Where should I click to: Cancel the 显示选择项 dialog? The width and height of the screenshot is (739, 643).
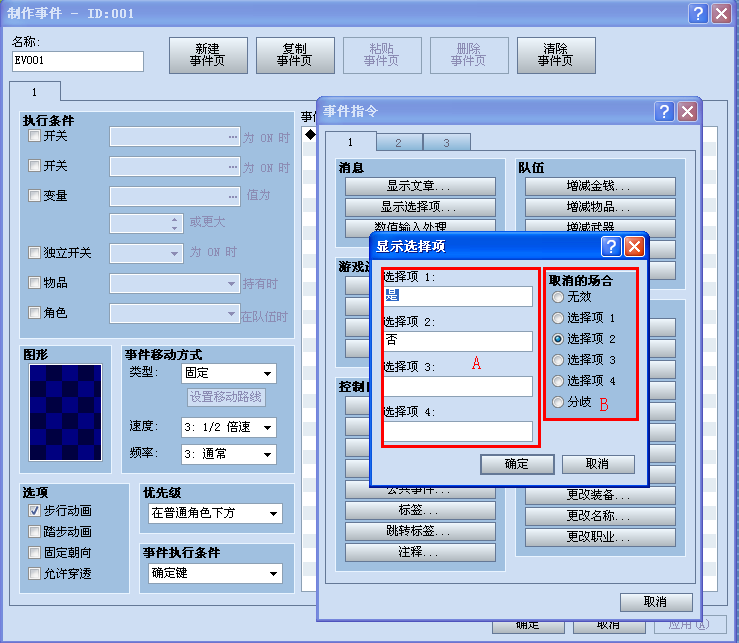(598, 464)
